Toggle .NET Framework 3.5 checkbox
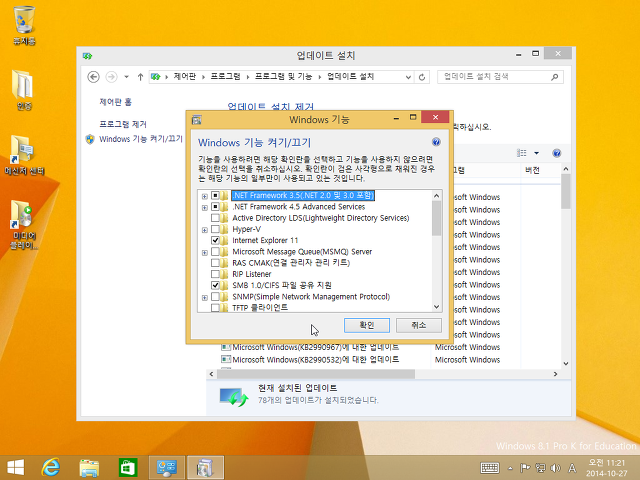Image resolution: width=640 pixels, height=480 pixels. tap(215, 196)
